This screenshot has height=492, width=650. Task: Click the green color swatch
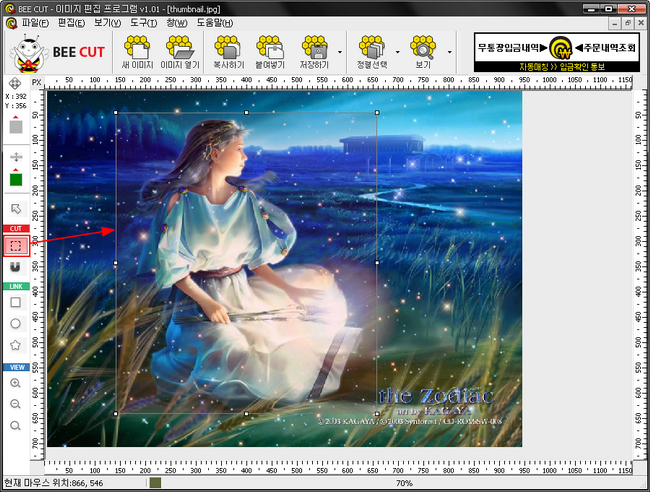[x=16, y=180]
